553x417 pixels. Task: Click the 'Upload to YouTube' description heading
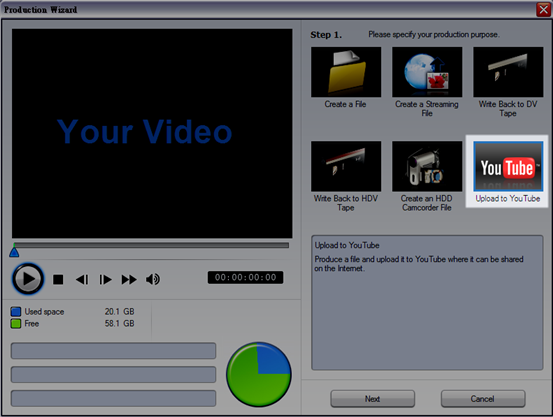coord(347,245)
